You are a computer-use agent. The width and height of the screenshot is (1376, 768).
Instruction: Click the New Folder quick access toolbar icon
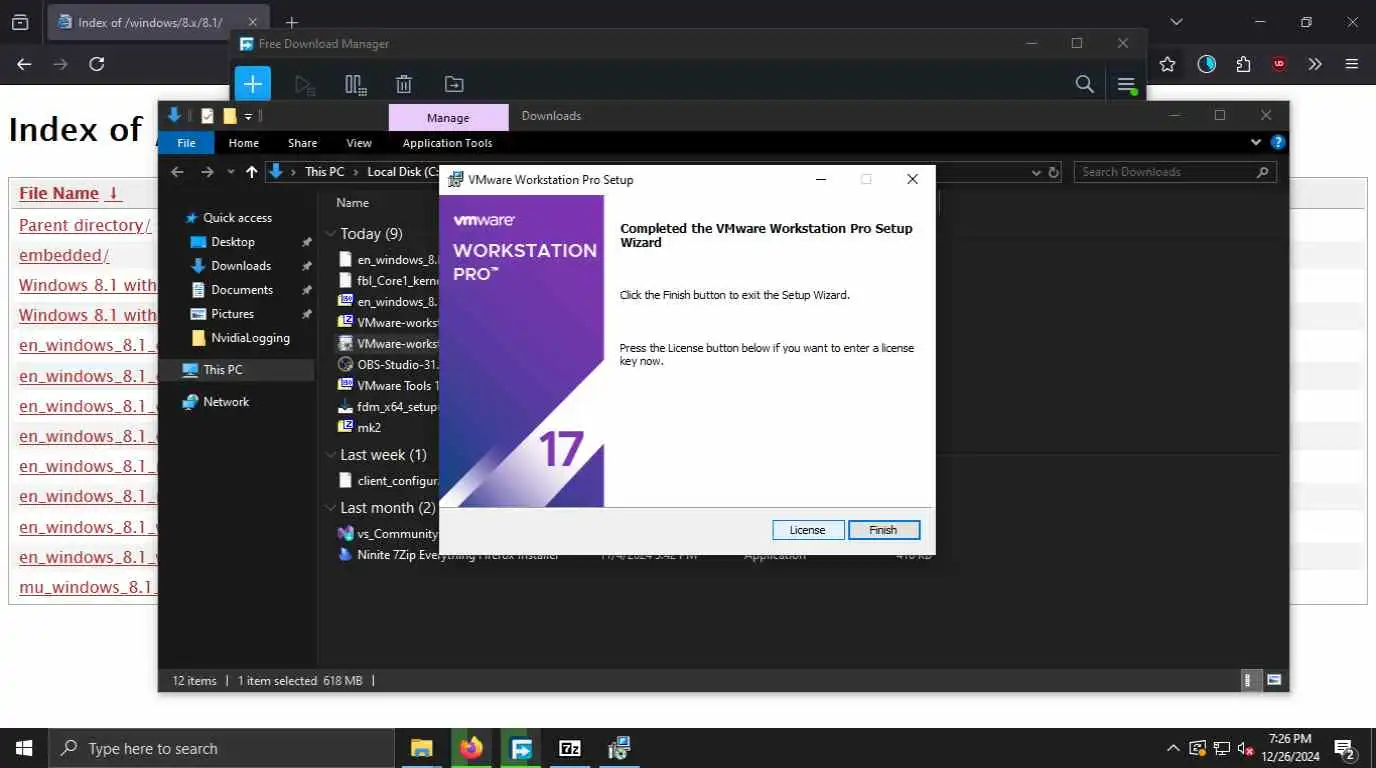click(230, 116)
